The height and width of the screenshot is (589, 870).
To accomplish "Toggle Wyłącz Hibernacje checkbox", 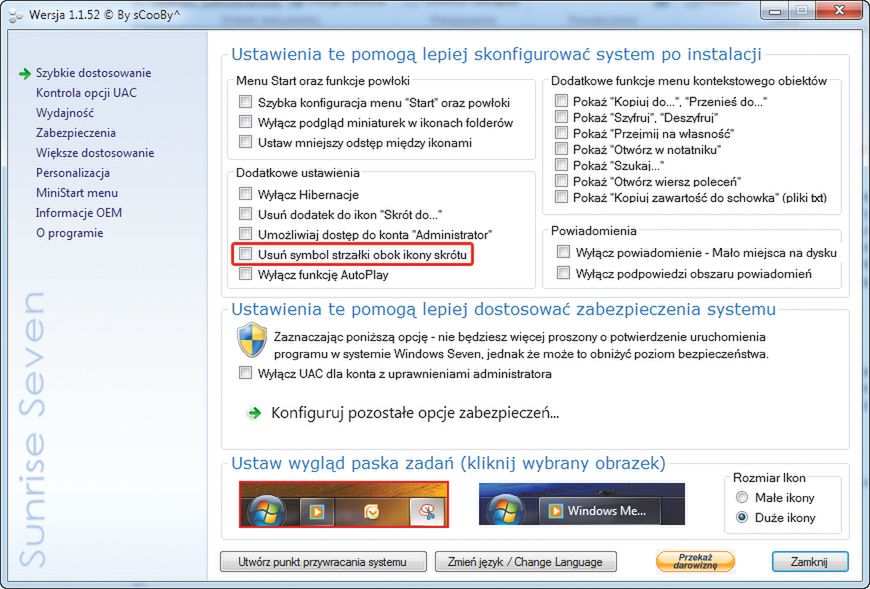I will [245, 194].
